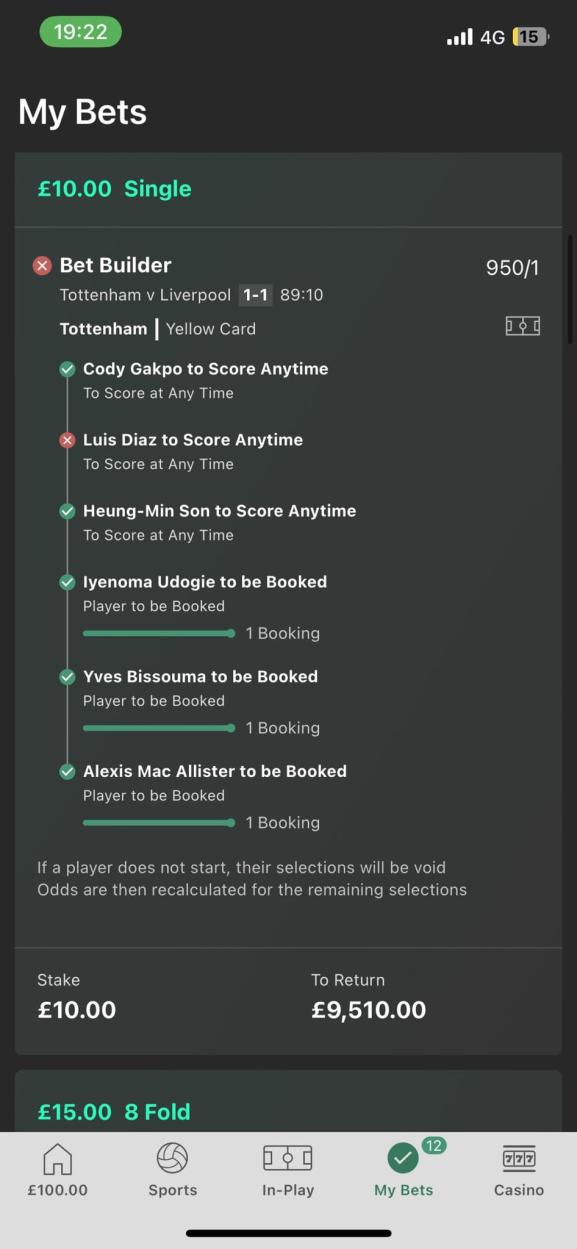The height and width of the screenshot is (1249, 577).
Task: Expand the £15.00 8 Fold bet
Action: (288, 1105)
